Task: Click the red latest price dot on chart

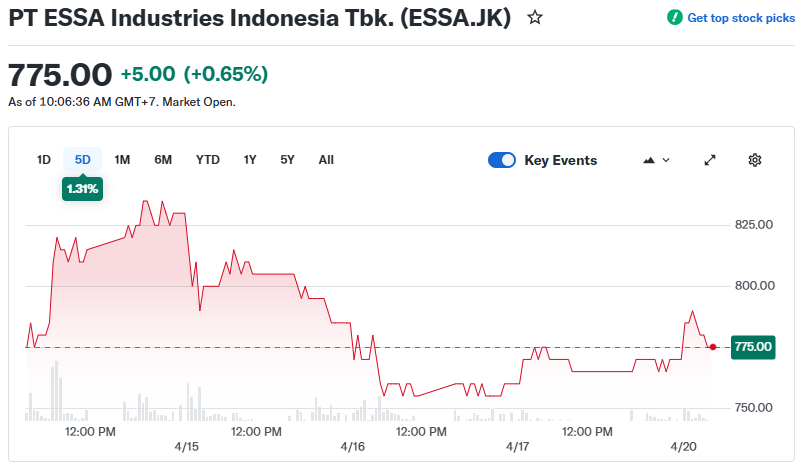Action: point(713,347)
